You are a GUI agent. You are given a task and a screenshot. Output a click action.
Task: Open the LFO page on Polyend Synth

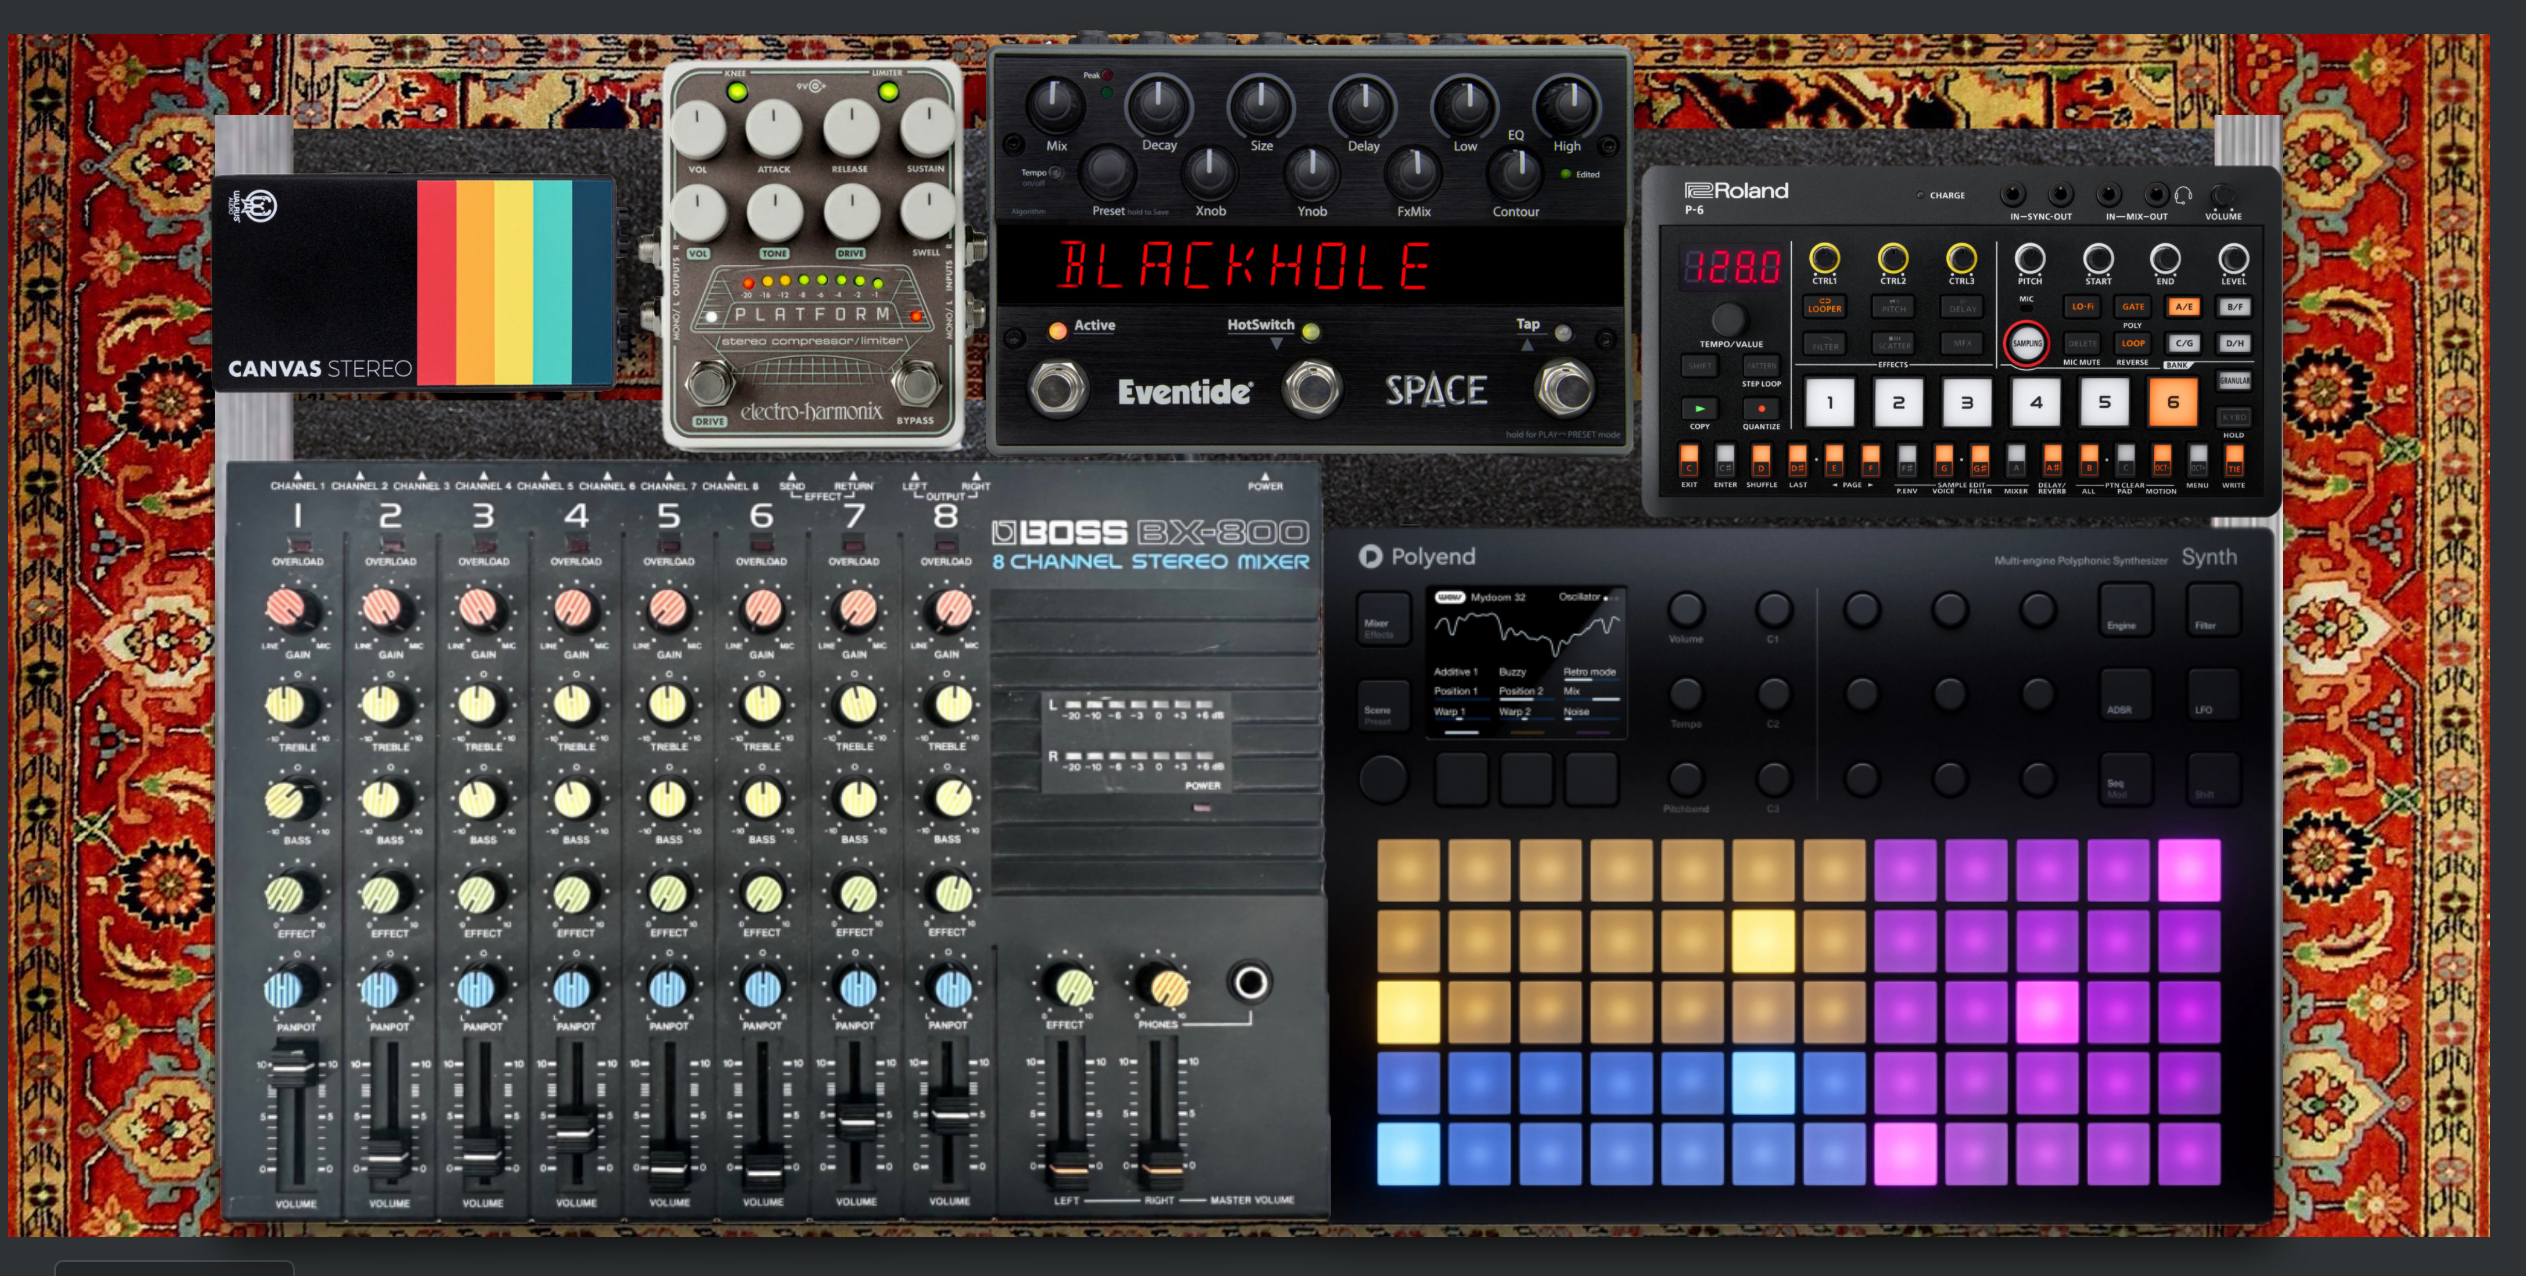[2212, 694]
